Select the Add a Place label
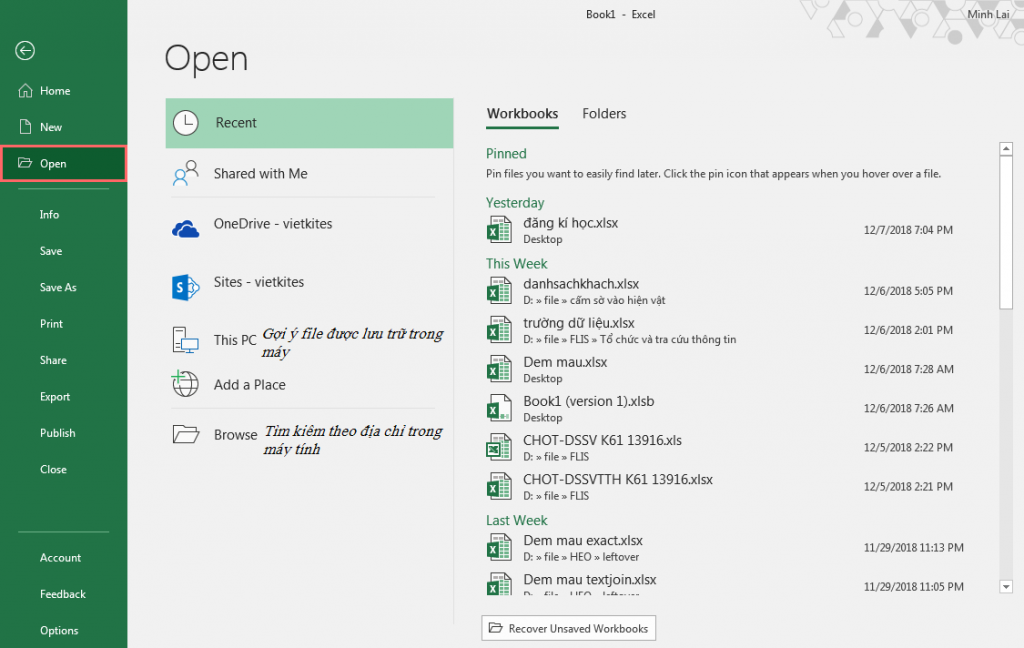1024x648 pixels. click(249, 385)
